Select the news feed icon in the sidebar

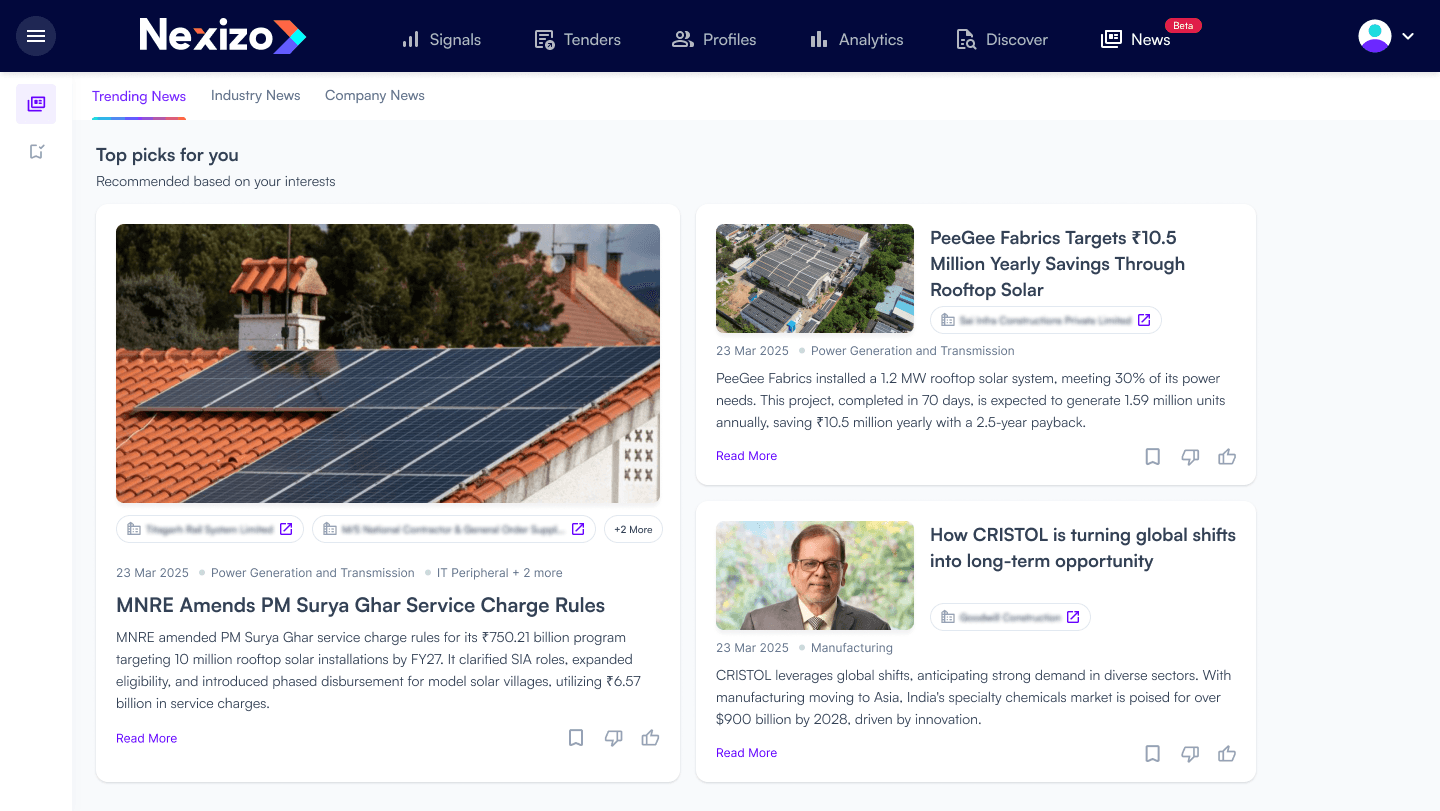coord(36,104)
